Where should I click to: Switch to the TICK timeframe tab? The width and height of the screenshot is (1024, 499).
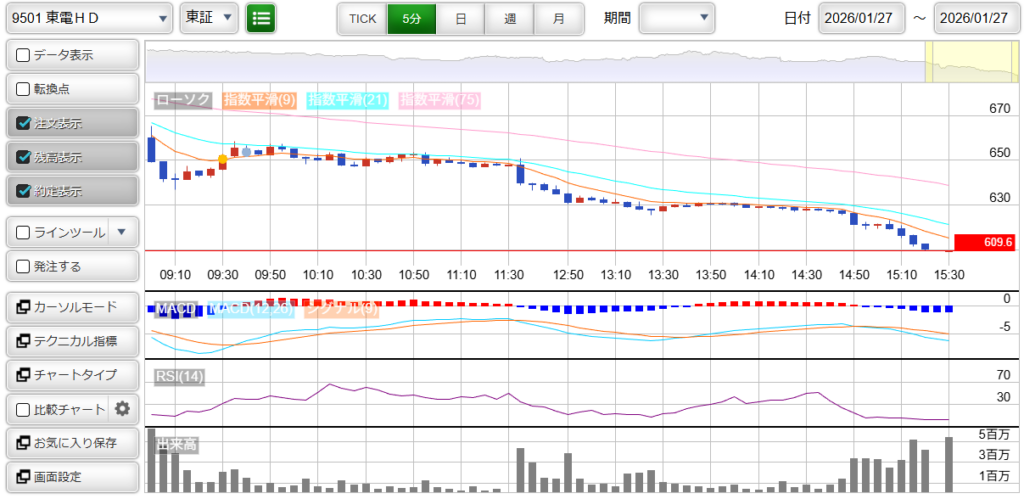(x=362, y=18)
